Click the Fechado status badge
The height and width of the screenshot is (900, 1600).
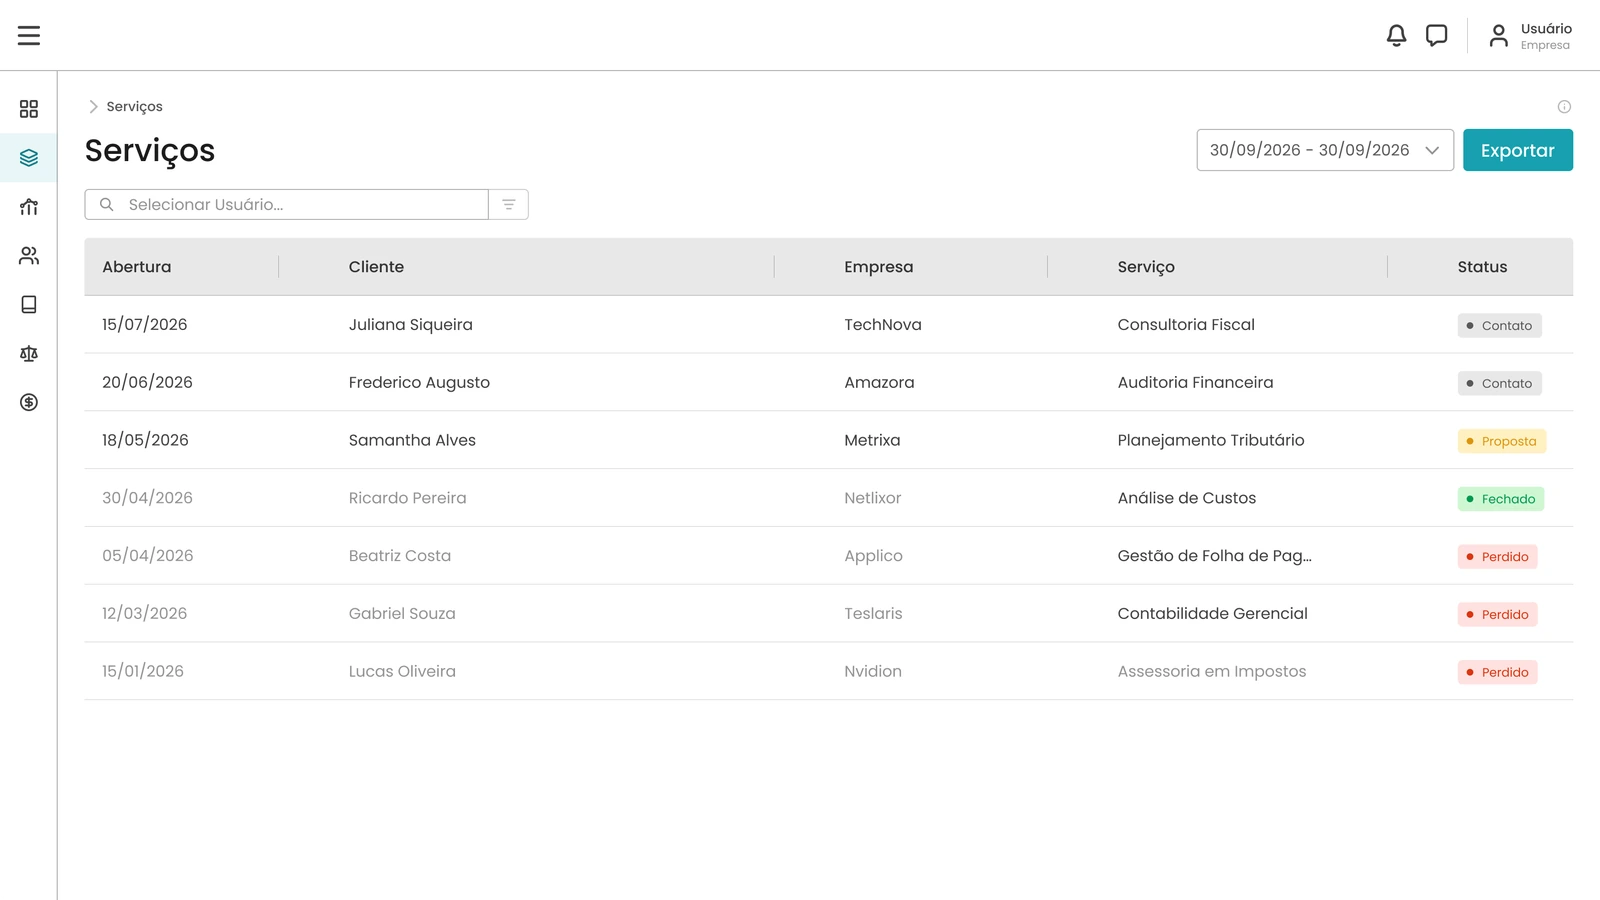[x=1500, y=499]
